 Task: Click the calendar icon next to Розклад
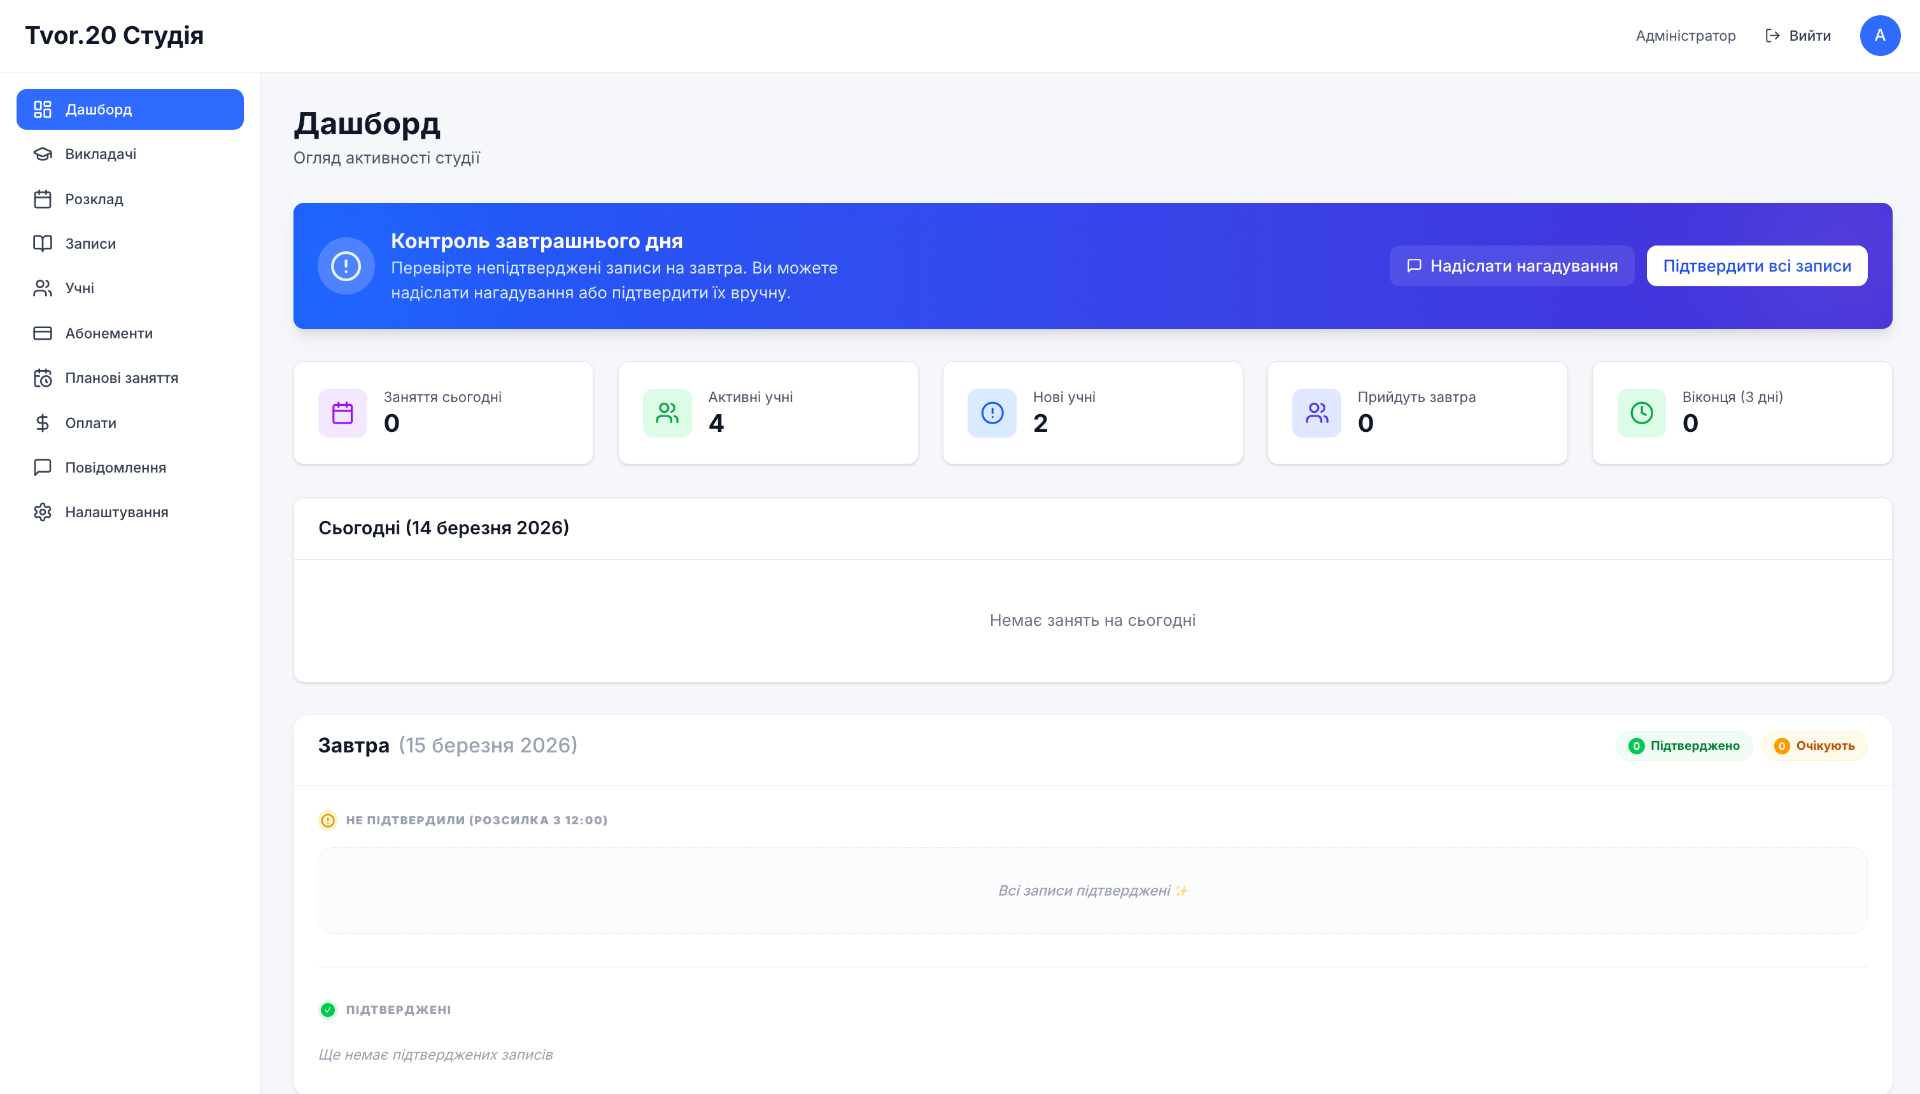tap(42, 199)
